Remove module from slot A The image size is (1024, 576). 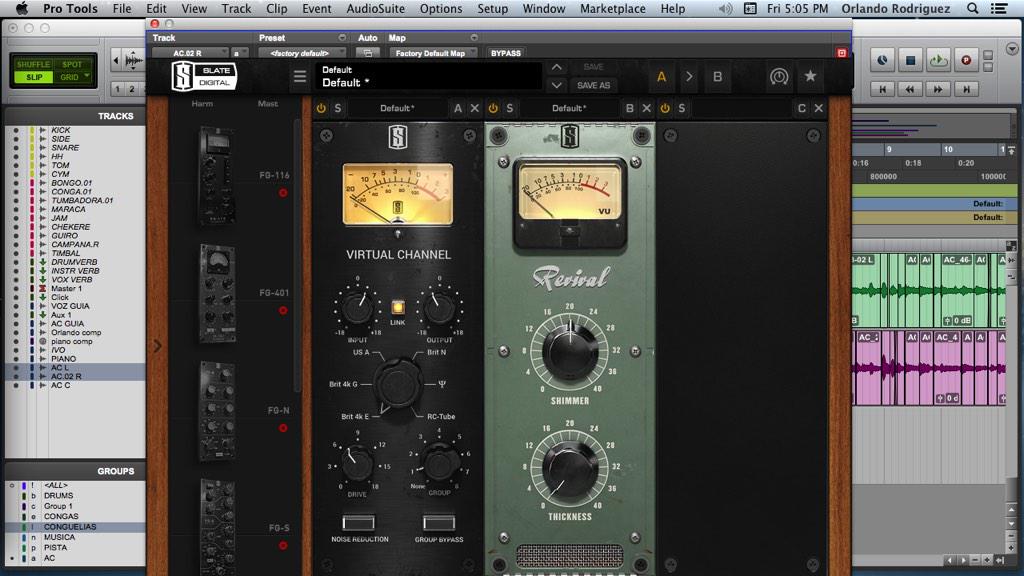pos(475,108)
